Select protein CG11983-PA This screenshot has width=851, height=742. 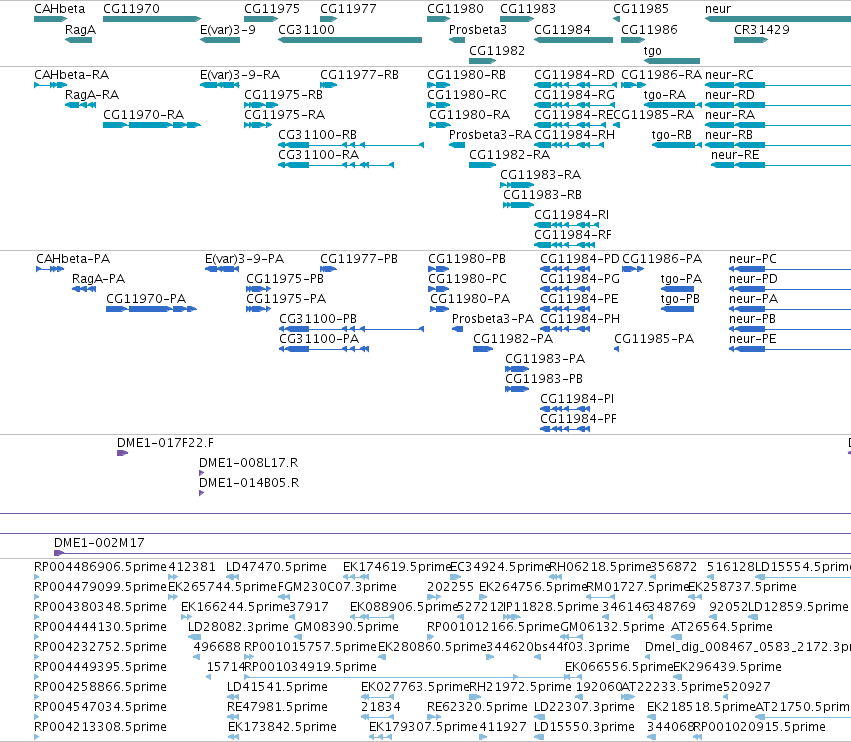(x=545, y=359)
